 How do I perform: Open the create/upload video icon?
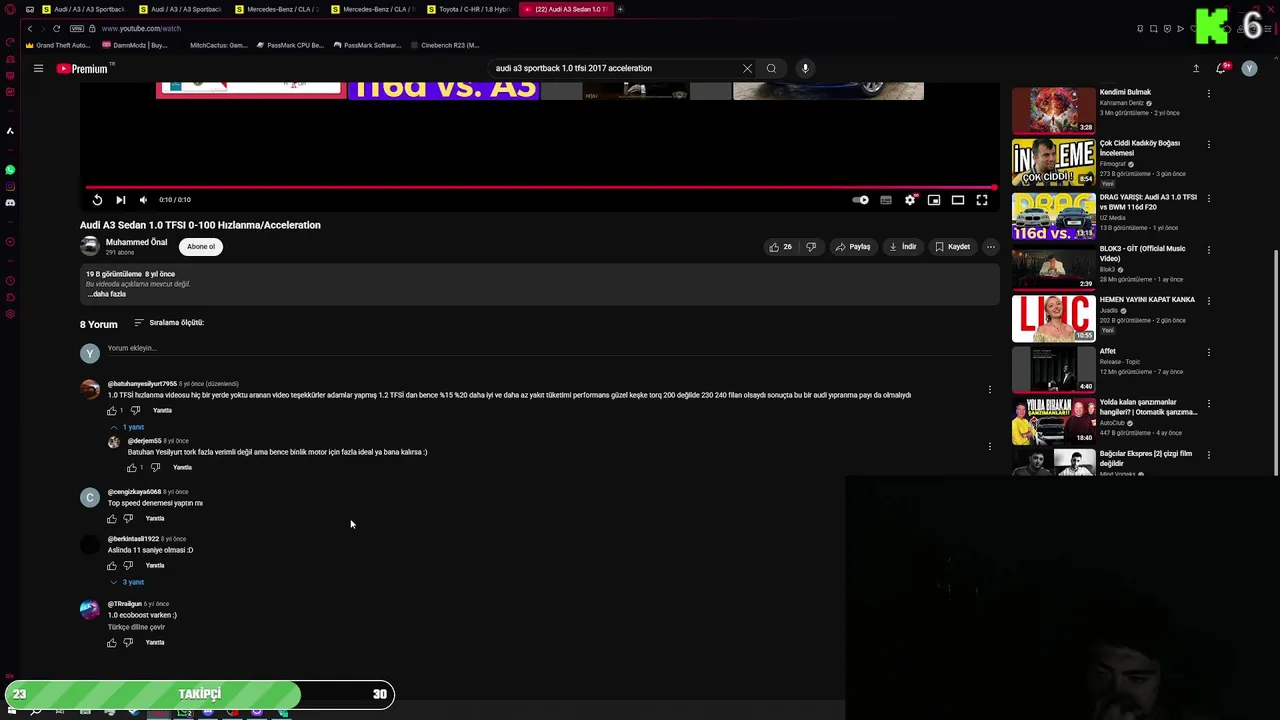[1196, 68]
